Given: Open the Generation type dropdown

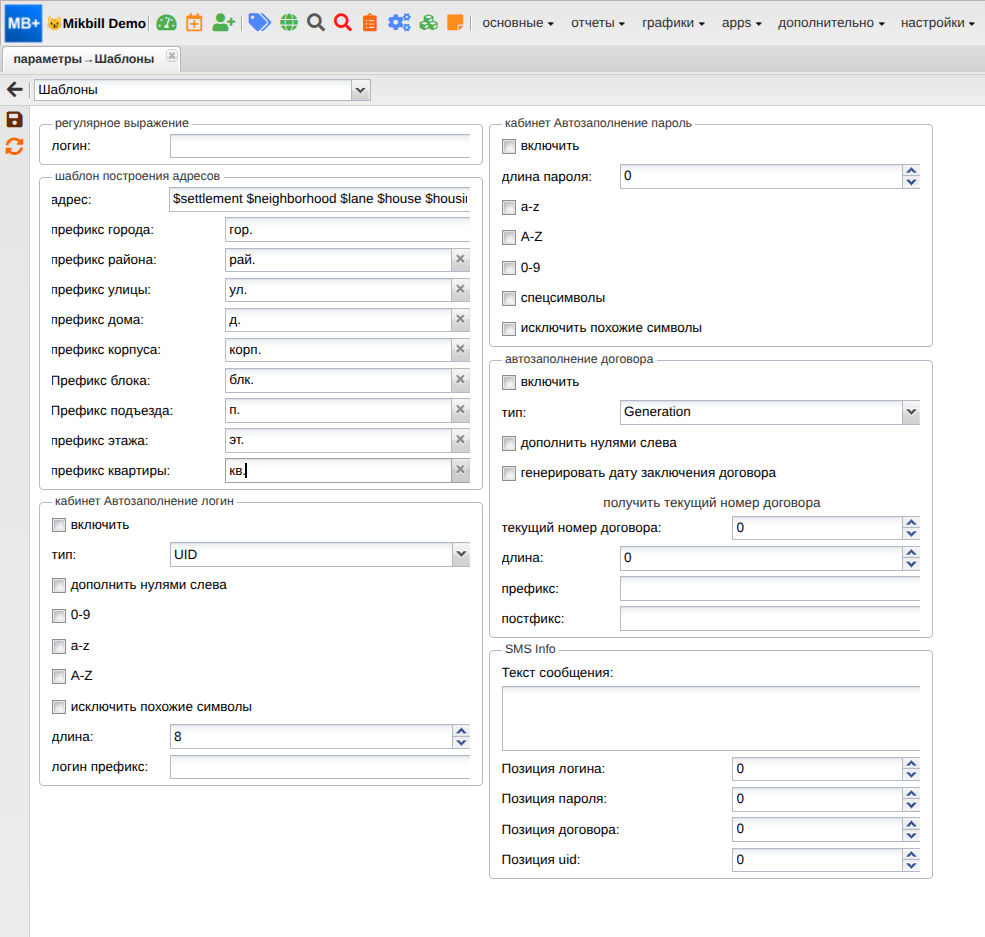Looking at the screenshot, I should (911, 412).
